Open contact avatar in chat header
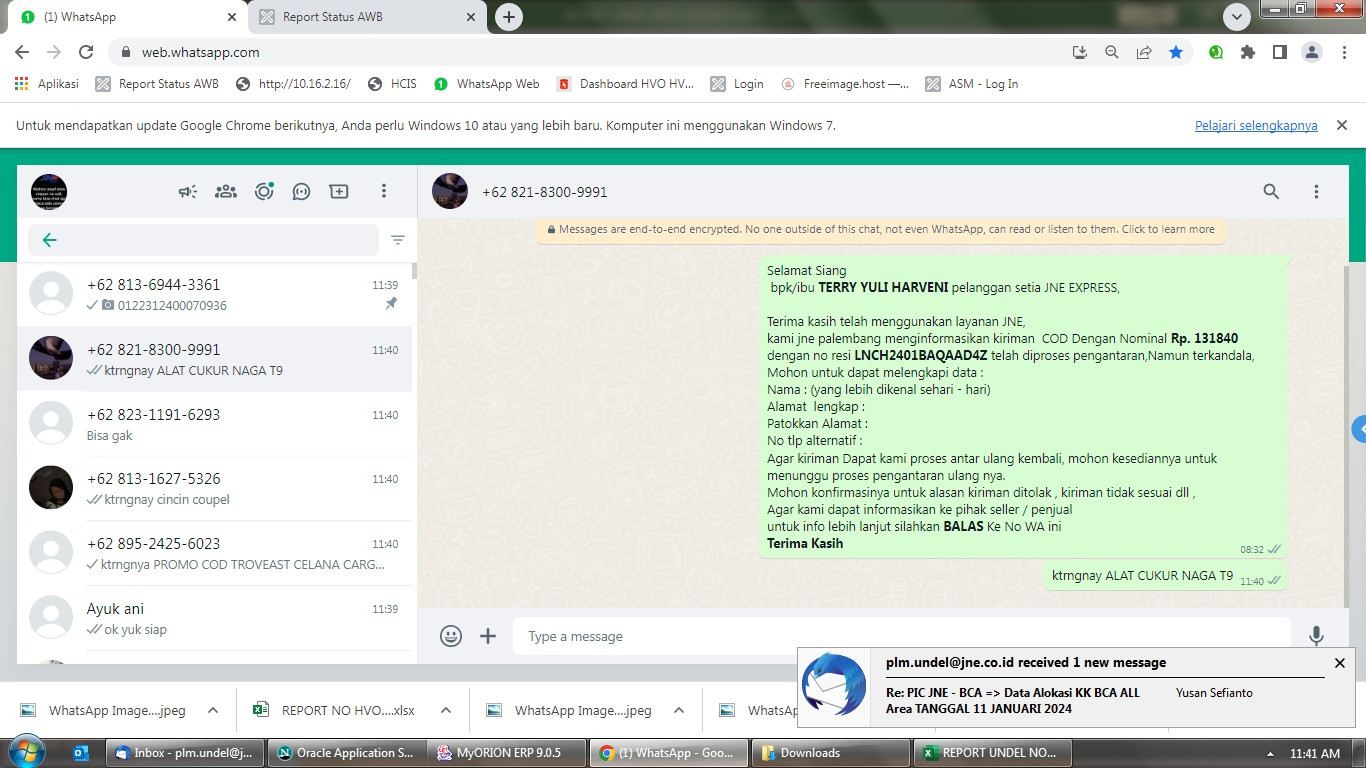 point(450,191)
